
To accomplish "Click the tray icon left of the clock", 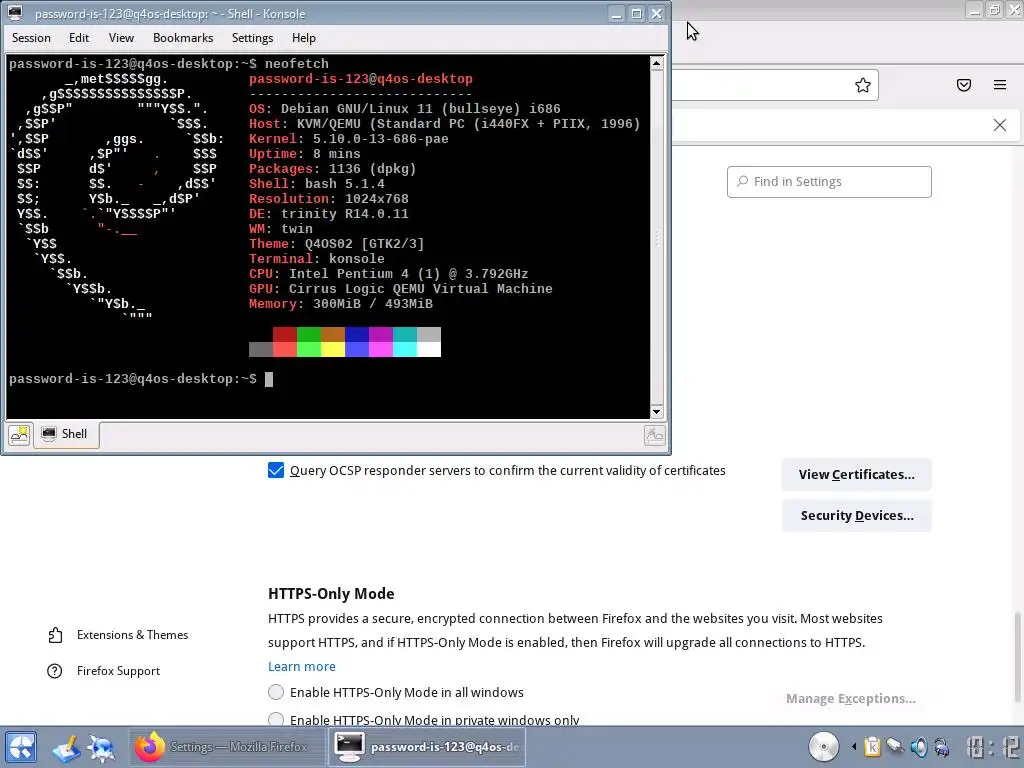I will click(942, 746).
